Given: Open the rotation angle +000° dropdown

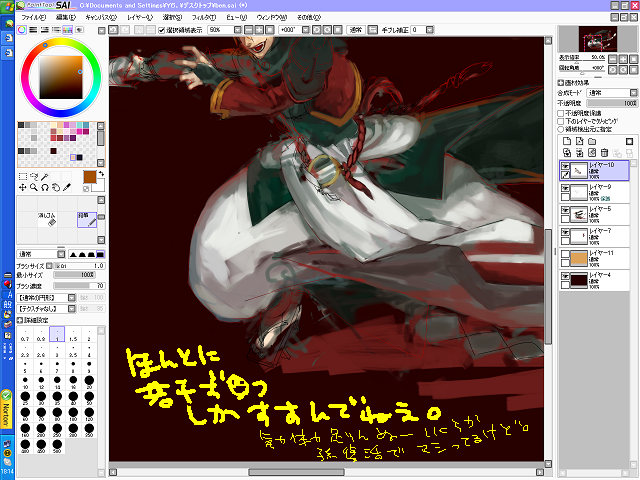Looking at the screenshot, I should coord(306,30).
